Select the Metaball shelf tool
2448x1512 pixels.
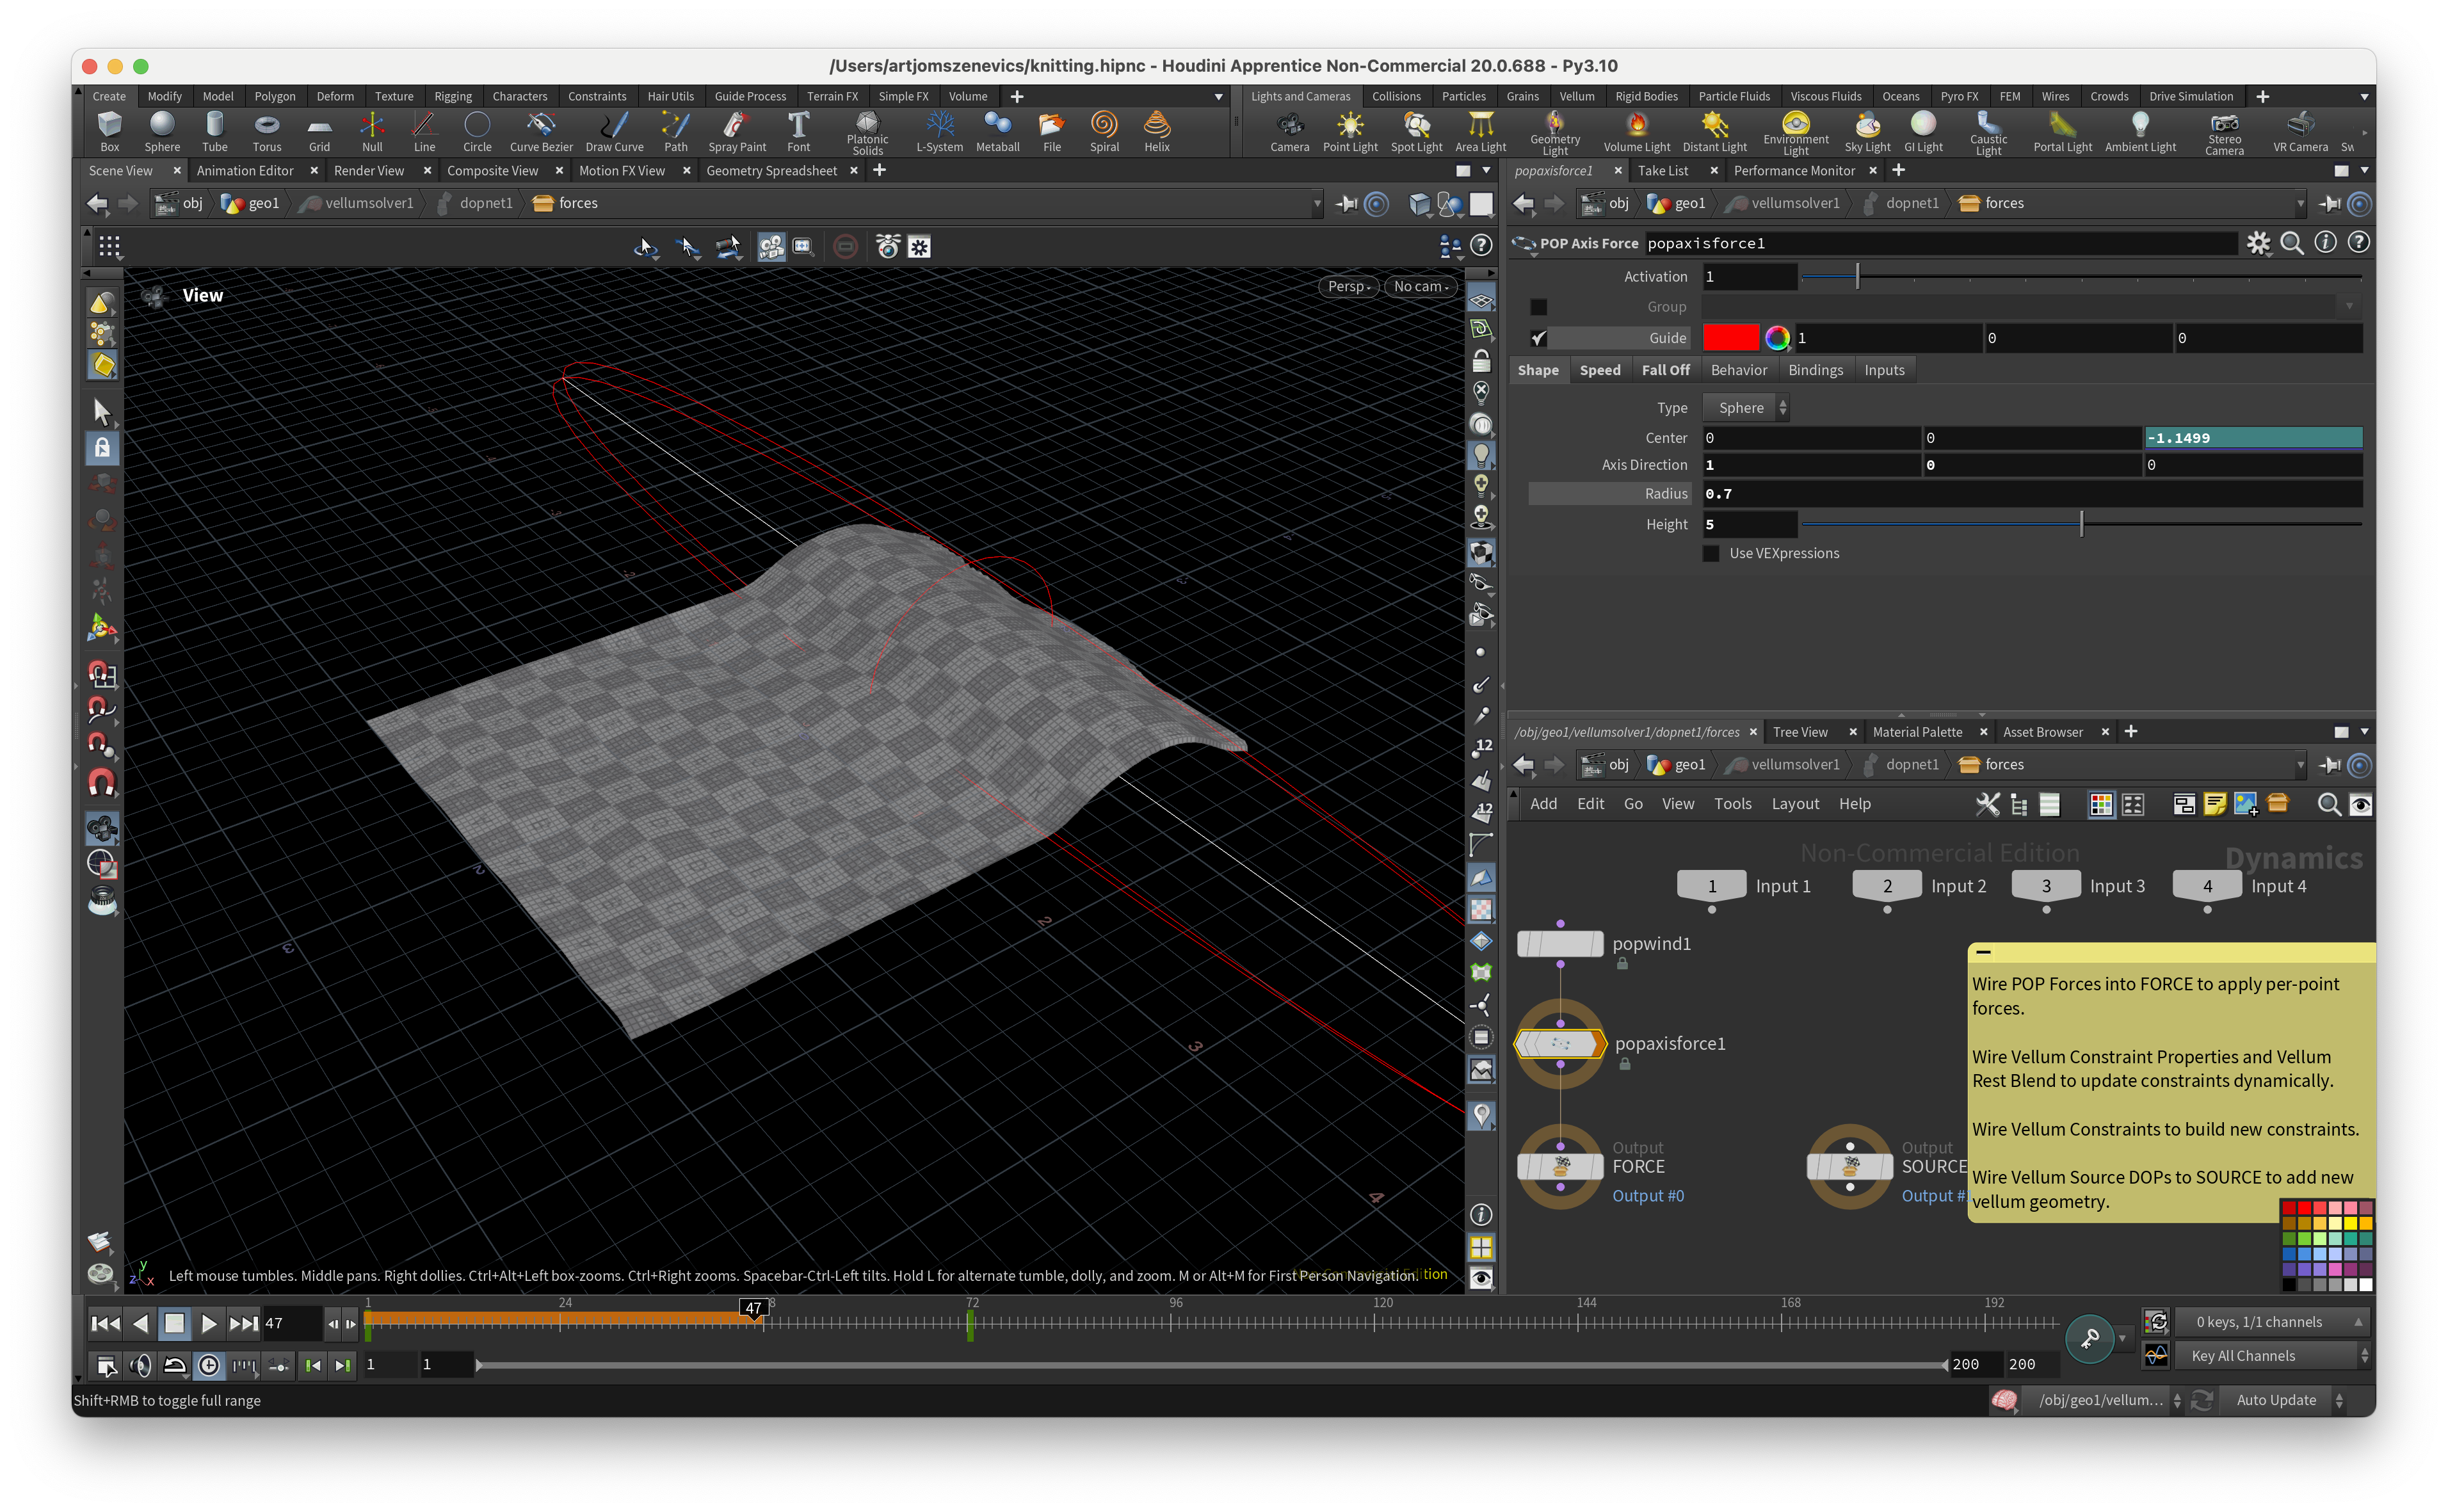click(x=997, y=131)
